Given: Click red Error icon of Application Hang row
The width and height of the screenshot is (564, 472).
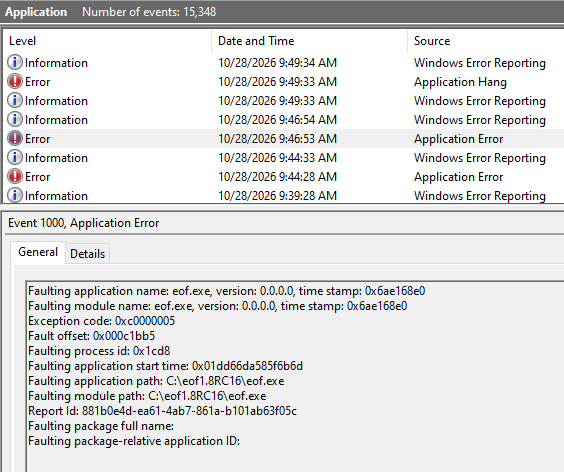Looking at the screenshot, I should click(x=15, y=81).
